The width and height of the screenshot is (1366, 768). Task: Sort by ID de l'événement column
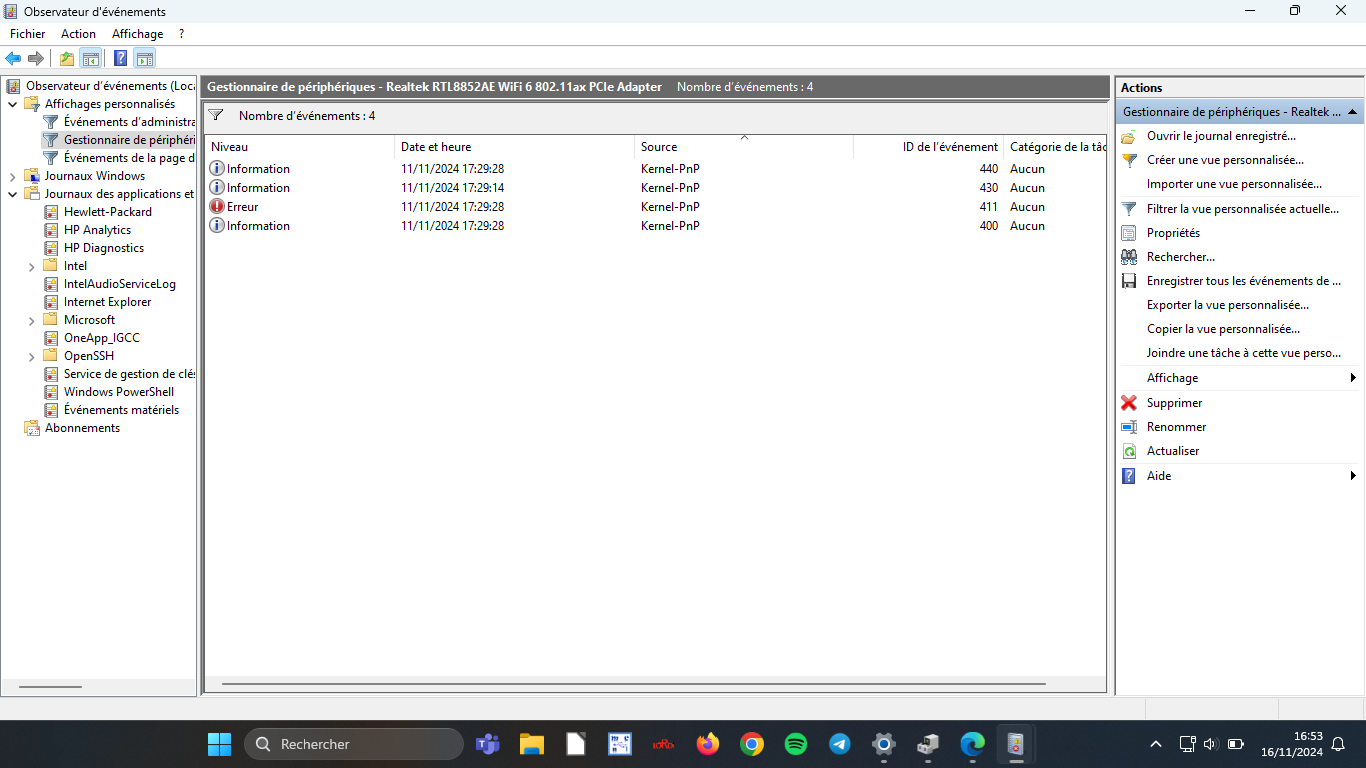tap(929, 147)
